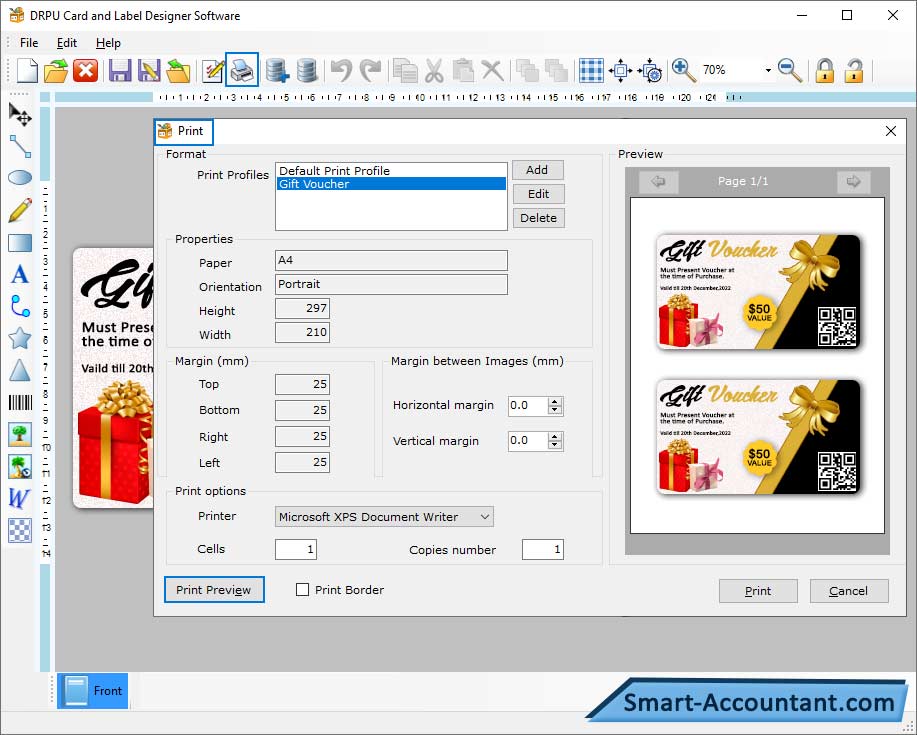Click the printer icon in toolbar

[x=242, y=70]
